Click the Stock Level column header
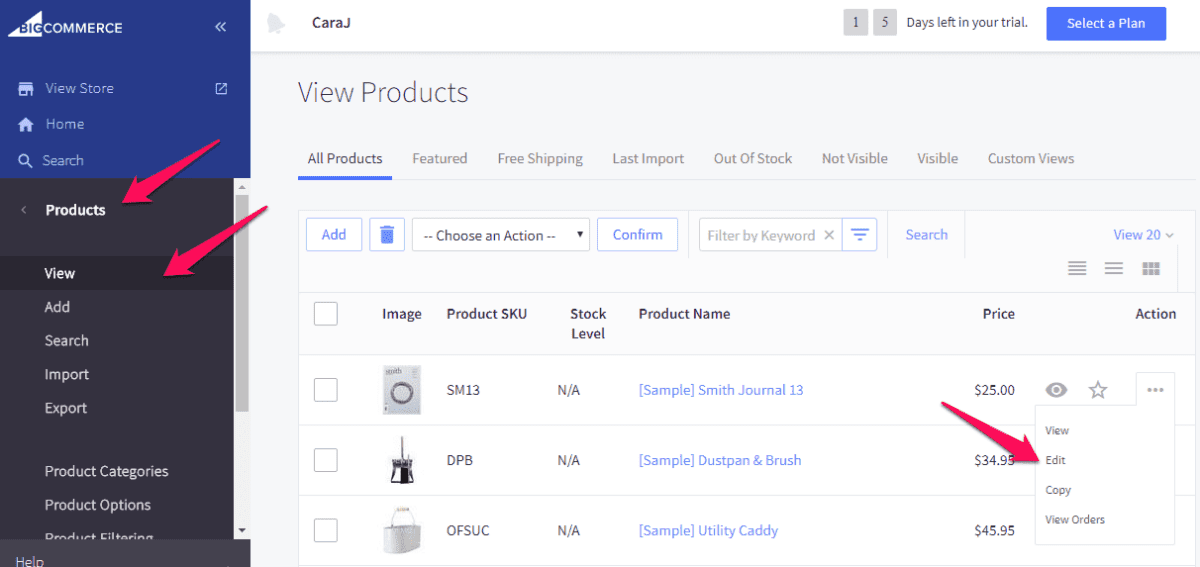This screenshot has width=1200, height=567. pos(588,324)
